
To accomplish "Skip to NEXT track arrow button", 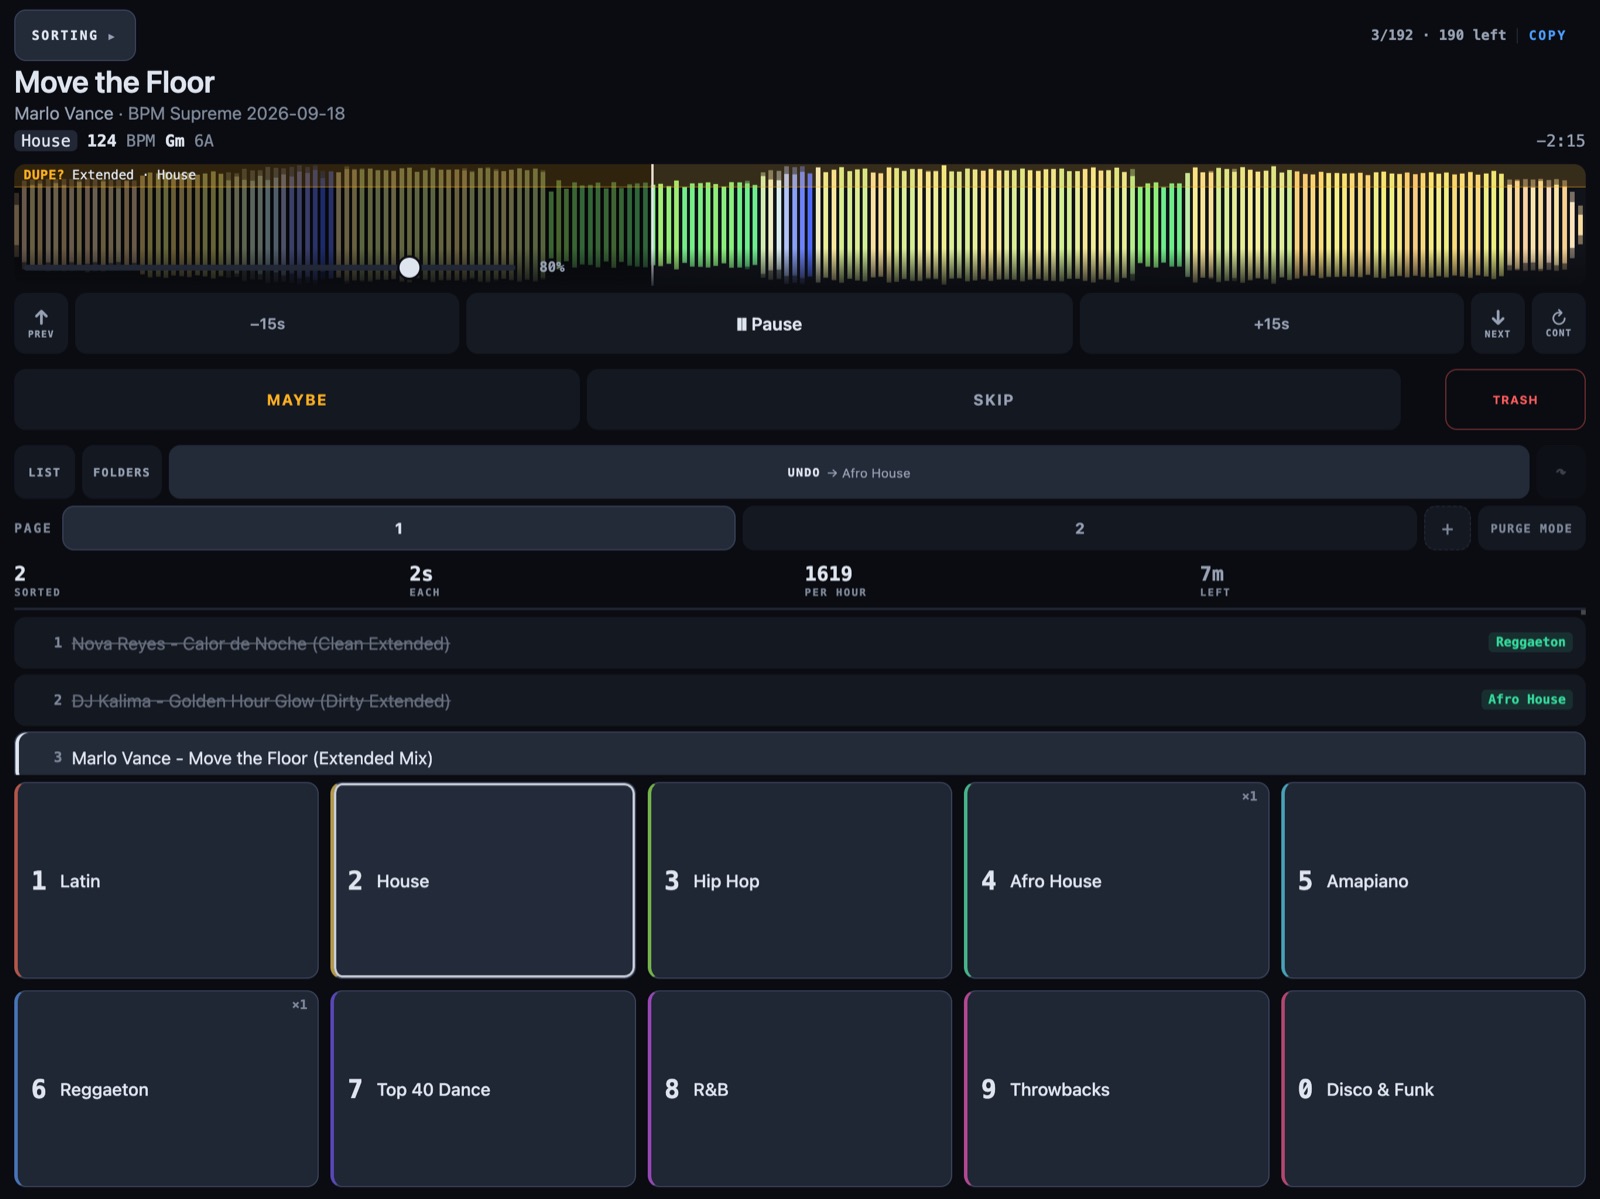I will click(1497, 323).
